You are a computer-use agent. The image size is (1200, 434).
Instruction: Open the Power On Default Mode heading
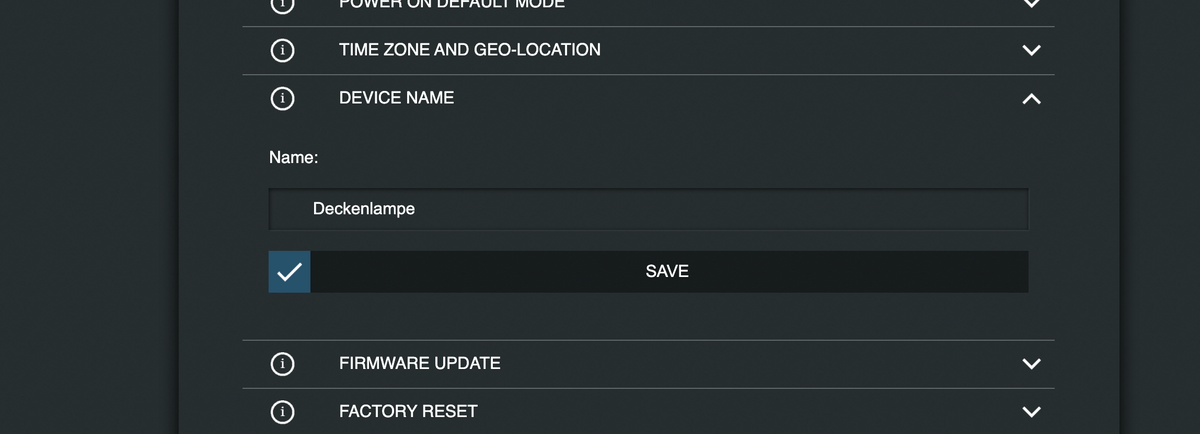click(x=452, y=4)
